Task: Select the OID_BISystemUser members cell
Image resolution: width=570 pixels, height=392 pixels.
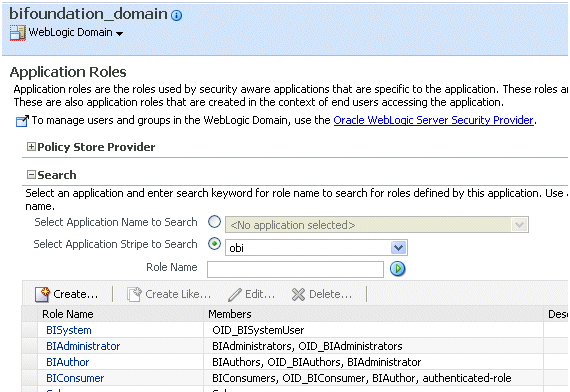Action: point(373,330)
